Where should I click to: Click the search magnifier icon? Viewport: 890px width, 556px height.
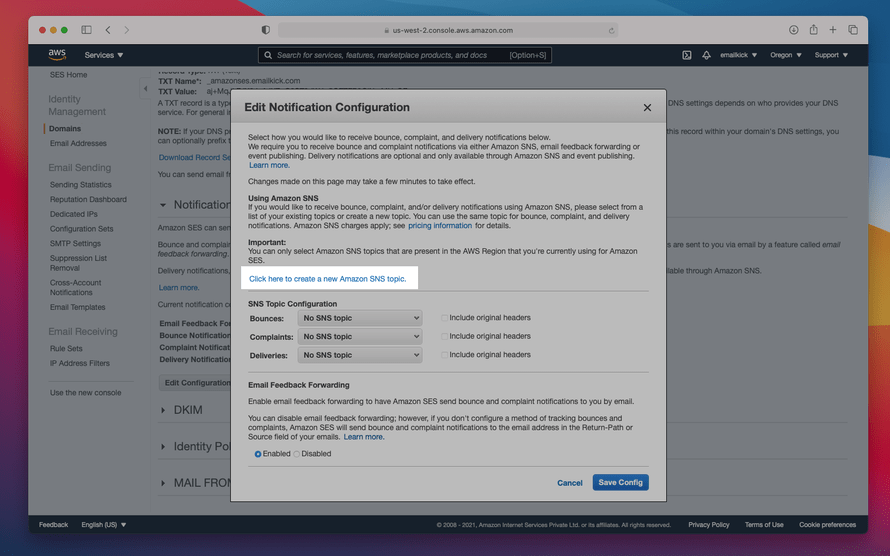tap(268, 55)
